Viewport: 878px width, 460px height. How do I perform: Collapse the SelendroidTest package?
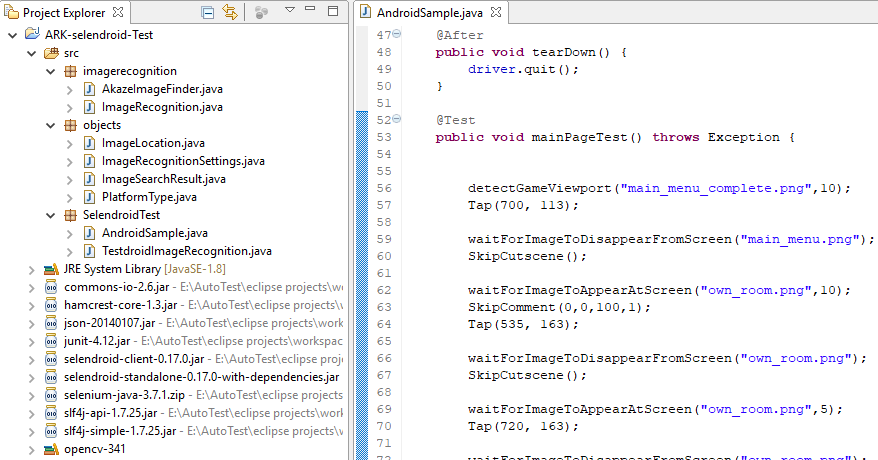click(x=50, y=215)
